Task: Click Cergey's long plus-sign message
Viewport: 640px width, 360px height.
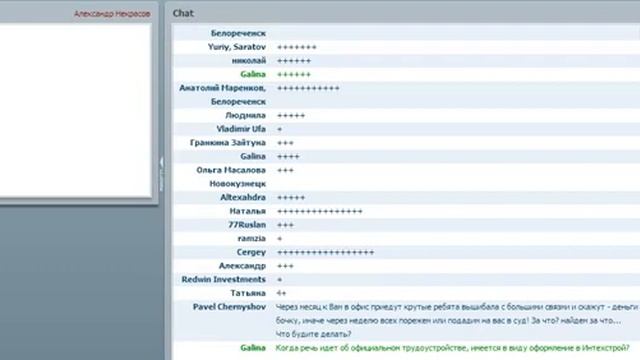Action: tap(325, 252)
